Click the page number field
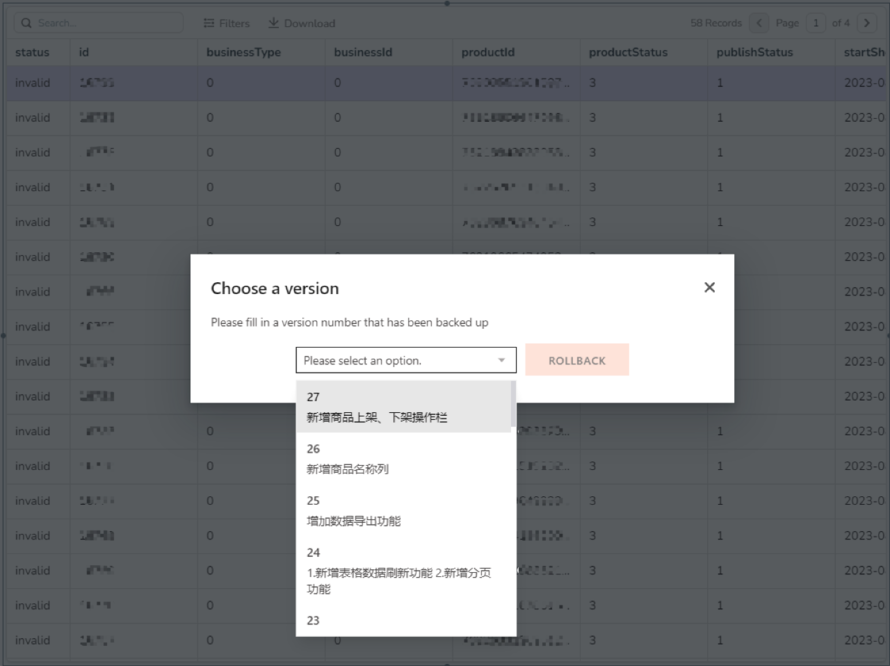890x666 pixels. coord(817,23)
